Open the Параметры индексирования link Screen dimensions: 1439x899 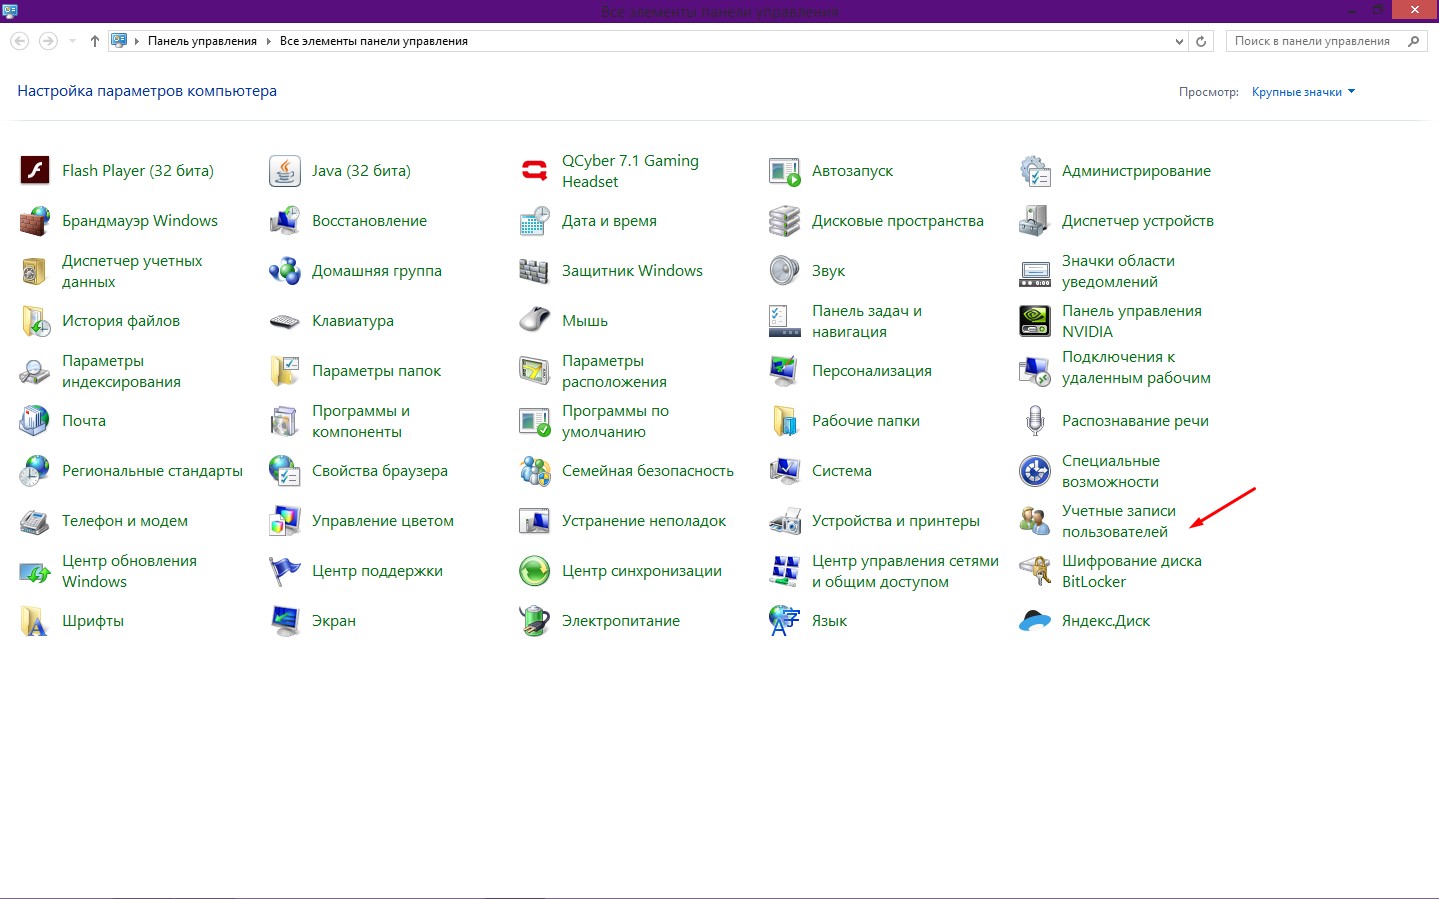click(x=121, y=371)
